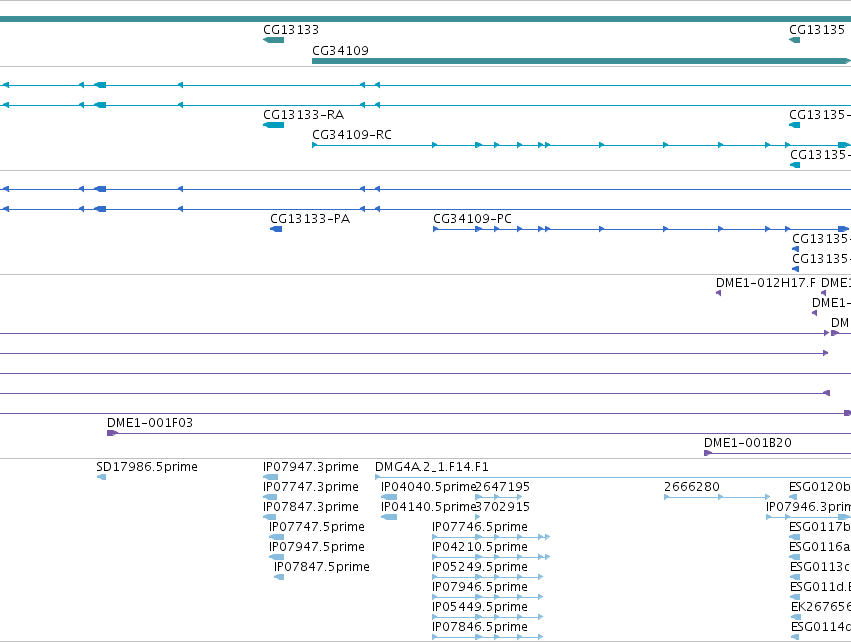This screenshot has width=851, height=642.
Task: Select the CG13135 gene label
Action: pyautogui.click(x=817, y=30)
